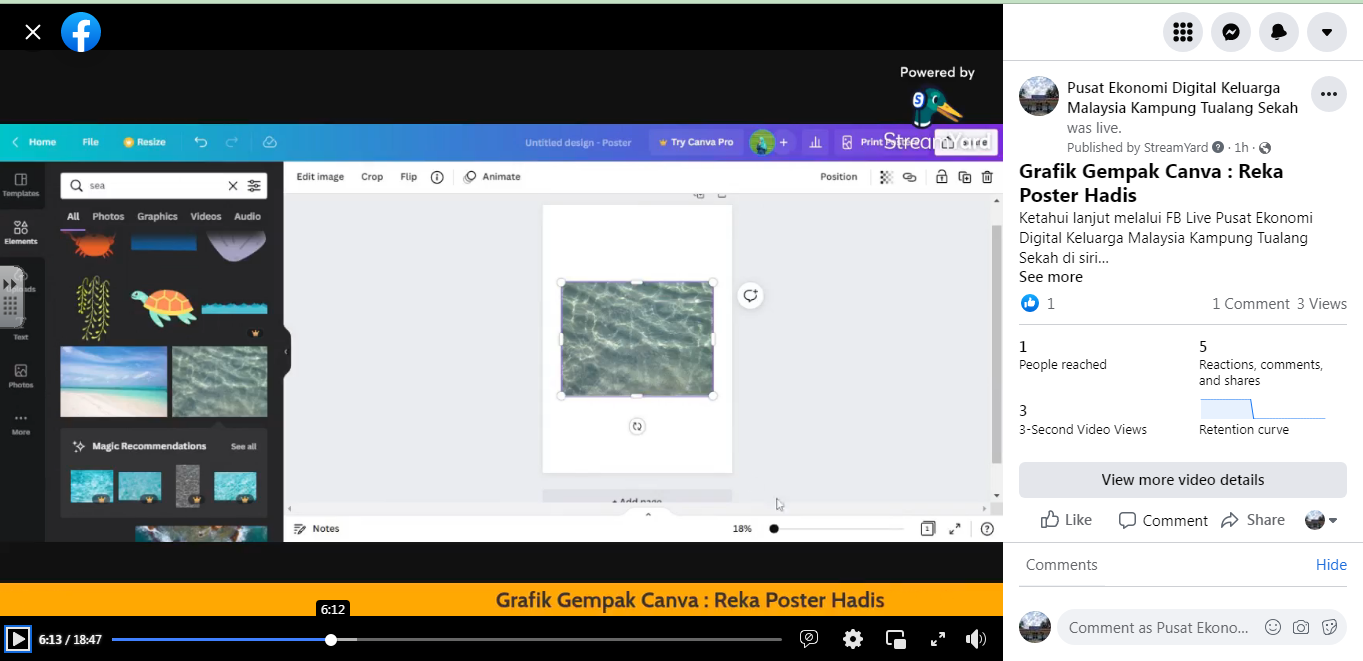
Task: Click Crop in the Canva toolbar
Action: [372, 177]
